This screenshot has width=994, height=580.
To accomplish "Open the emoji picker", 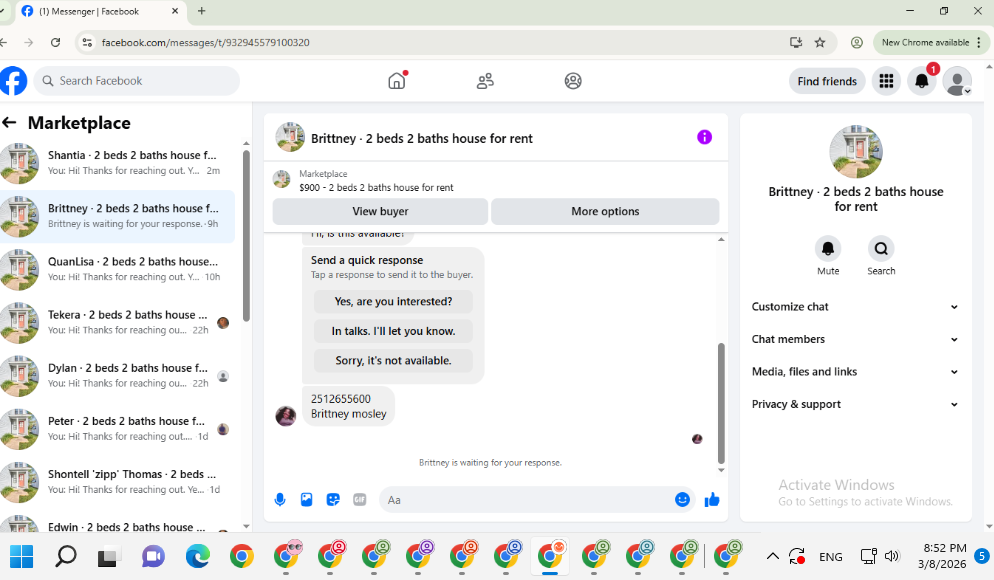I will (682, 499).
